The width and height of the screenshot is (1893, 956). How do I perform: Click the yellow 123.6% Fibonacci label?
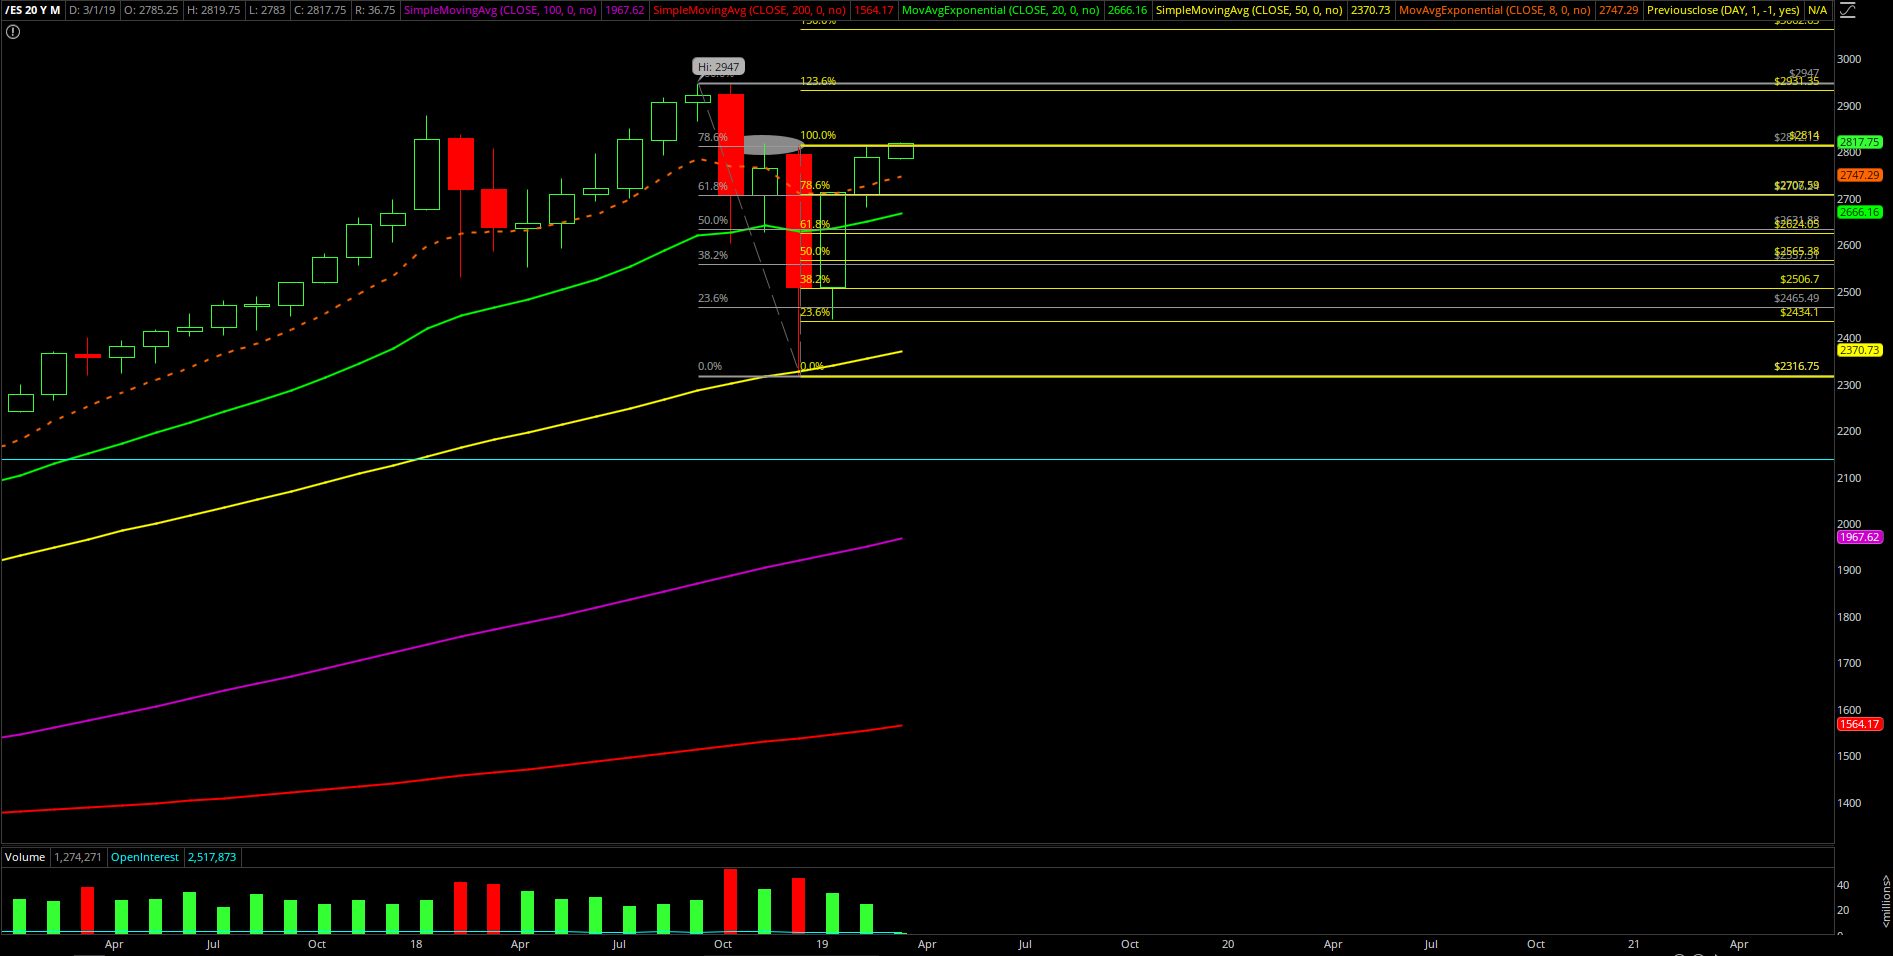pos(818,81)
